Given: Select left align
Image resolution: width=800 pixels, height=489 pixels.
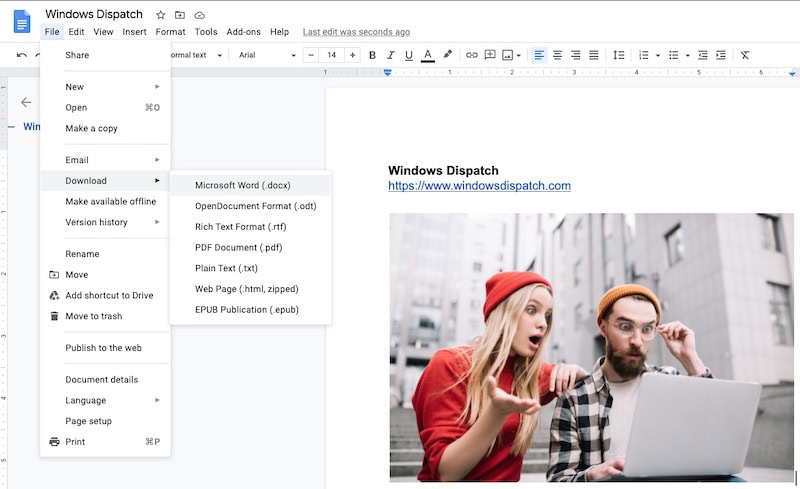Looking at the screenshot, I should pos(539,55).
